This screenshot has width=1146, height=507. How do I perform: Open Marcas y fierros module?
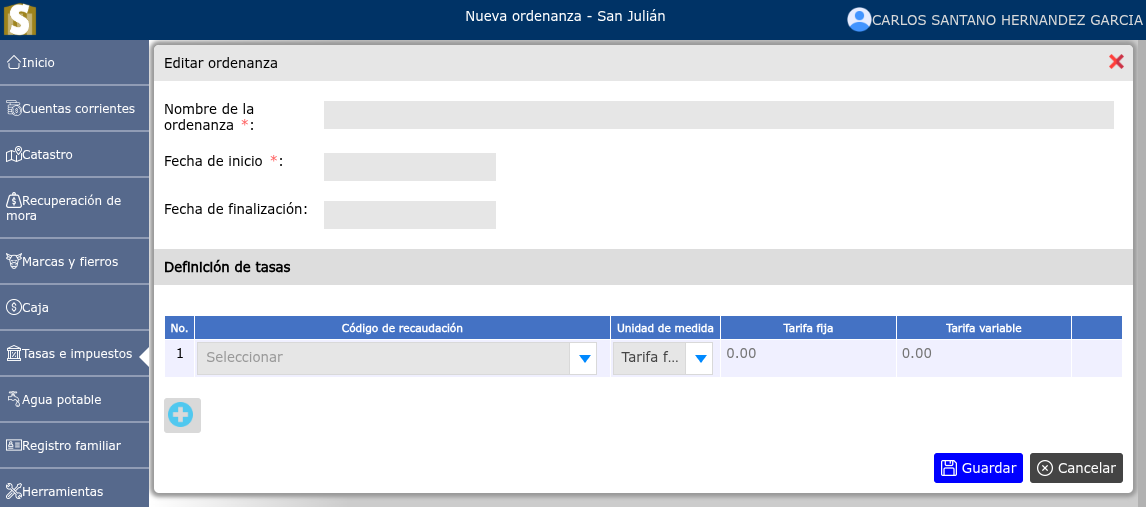pos(74,261)
